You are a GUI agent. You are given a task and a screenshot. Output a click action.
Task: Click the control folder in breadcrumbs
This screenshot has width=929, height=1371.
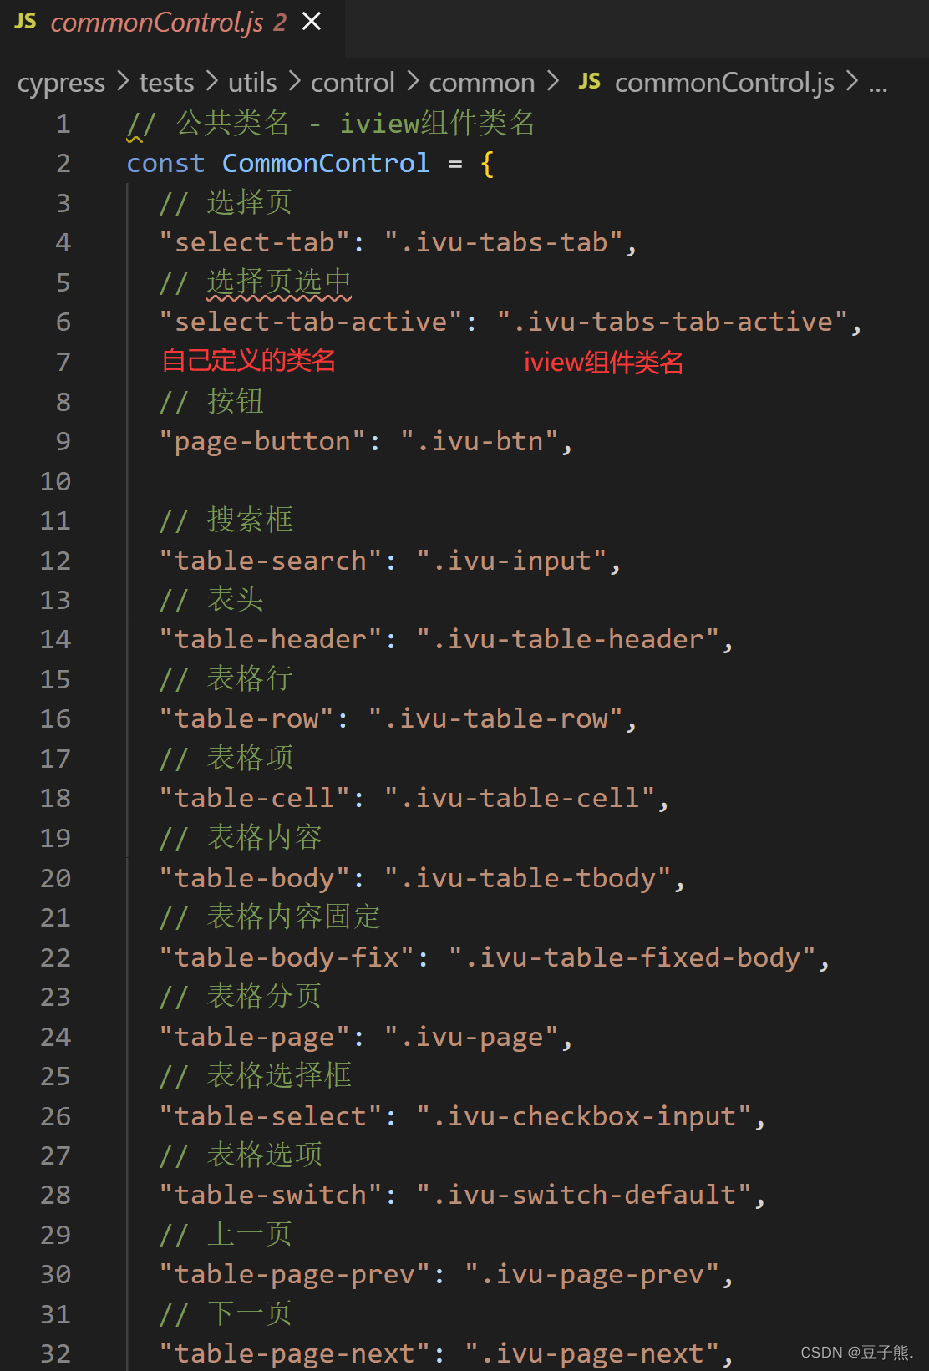(x=352, y=83)
